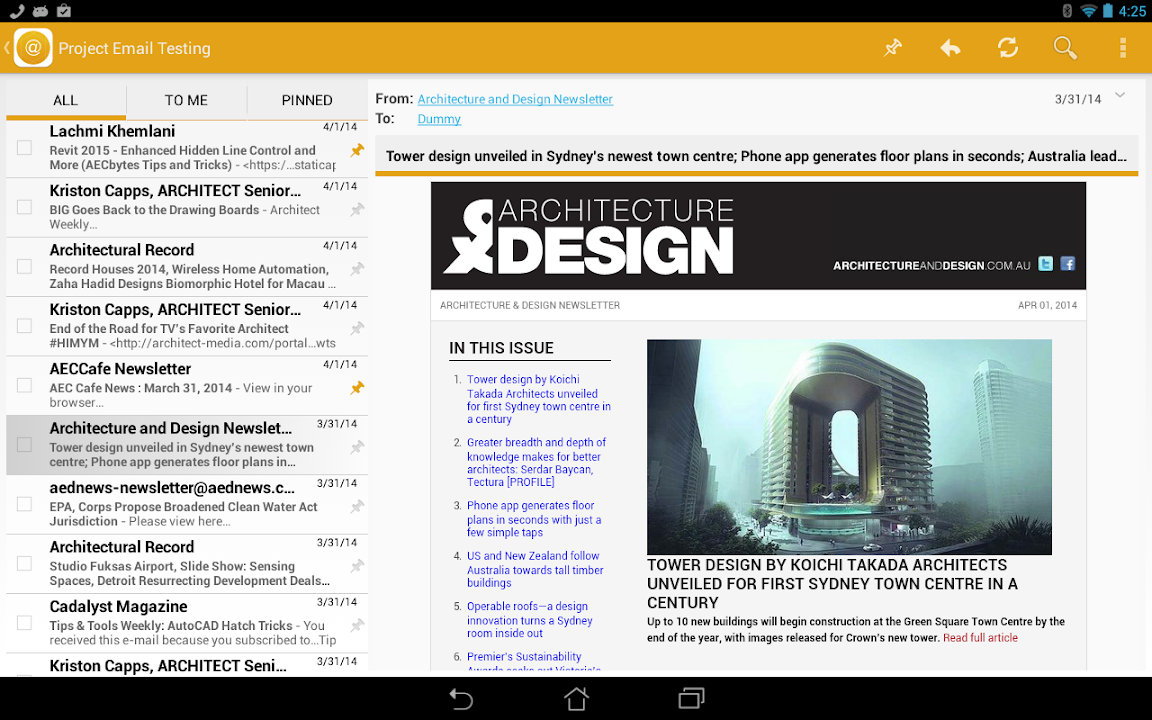
Task: Open the three-dot overflow menu
Action: (x=1123, y=48)
